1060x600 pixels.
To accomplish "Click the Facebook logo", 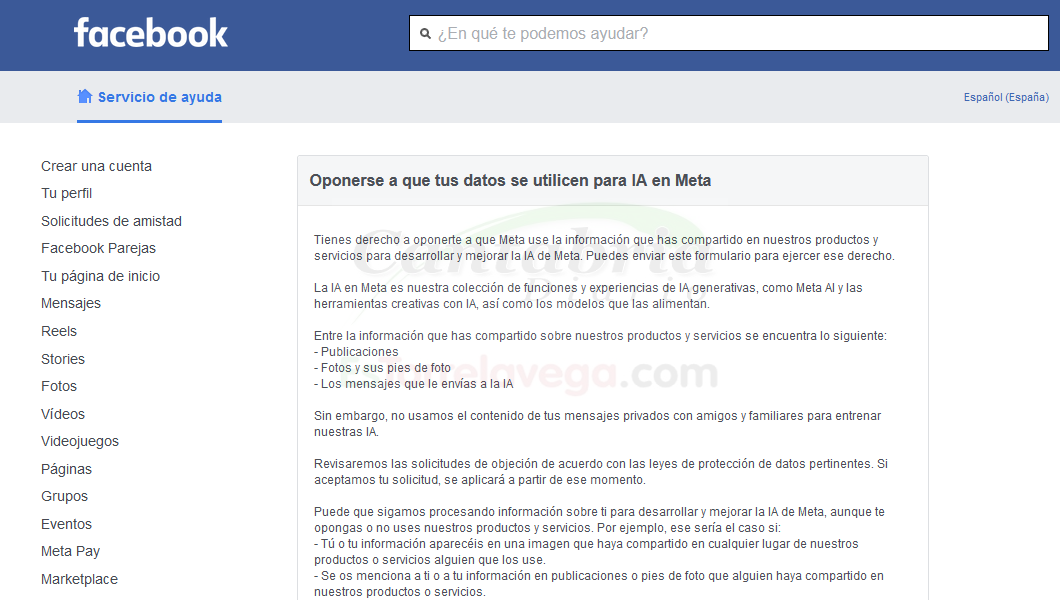I will tap(151, 33).
